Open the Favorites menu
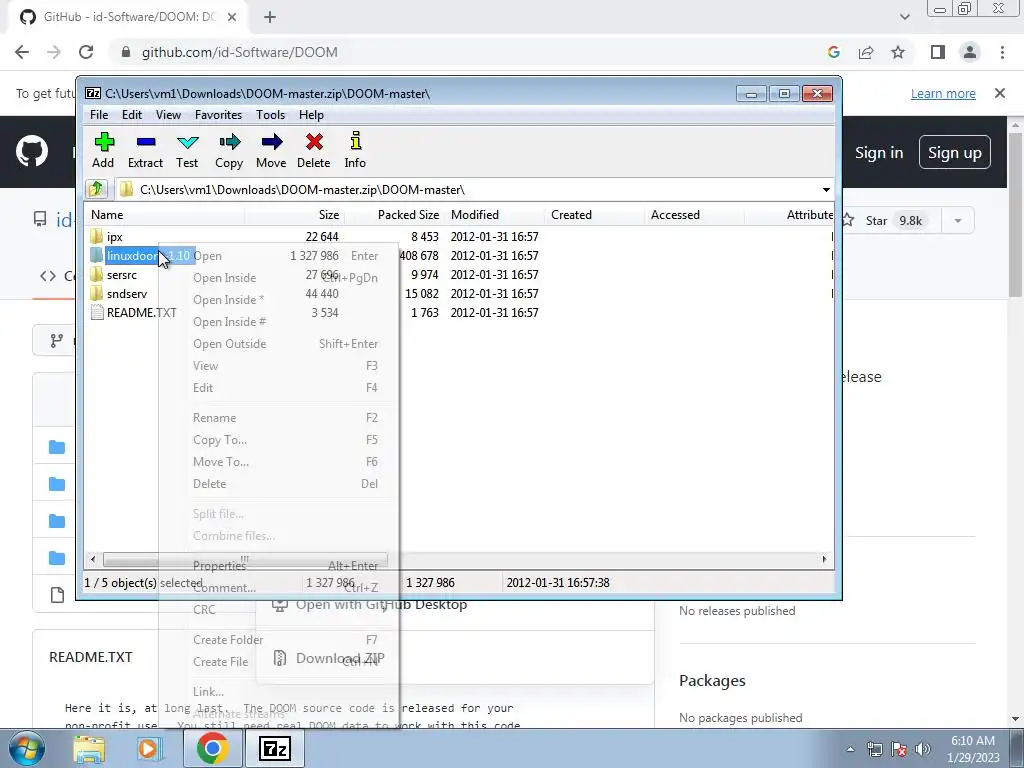Image resolution: width=1024 pixels, height=768 pixels. click(x=218, y=115)
